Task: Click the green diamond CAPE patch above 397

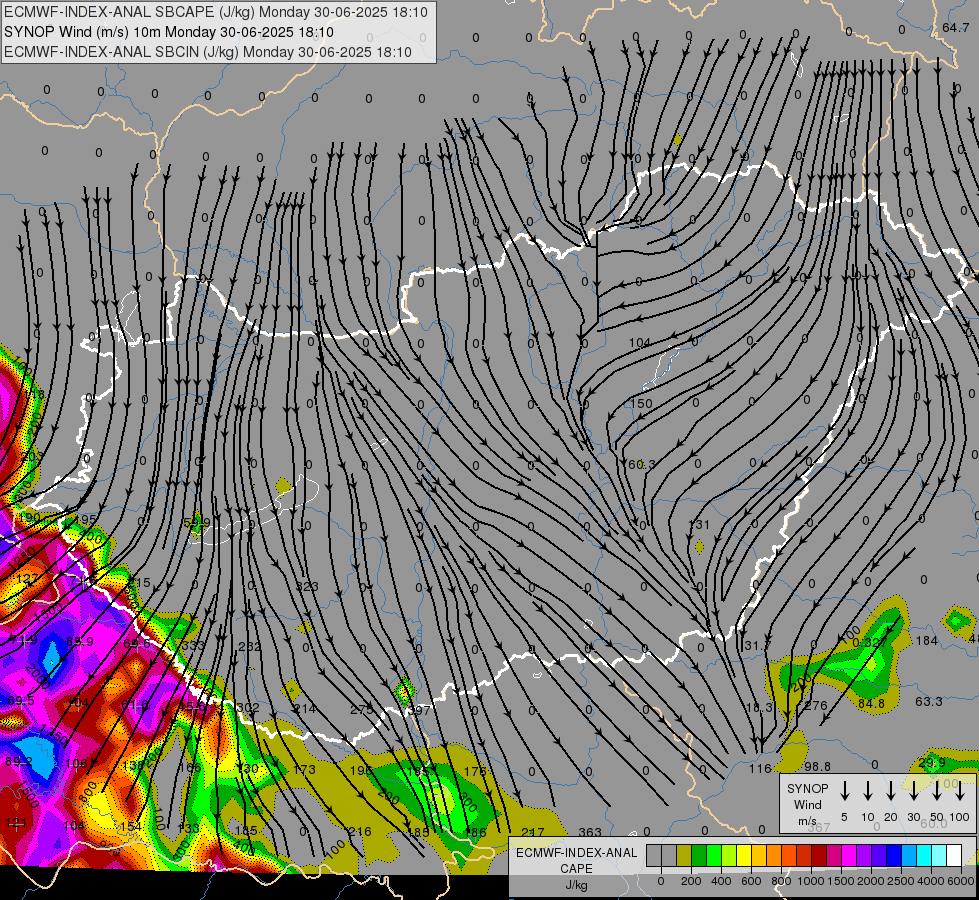Action: coord(405,691)
